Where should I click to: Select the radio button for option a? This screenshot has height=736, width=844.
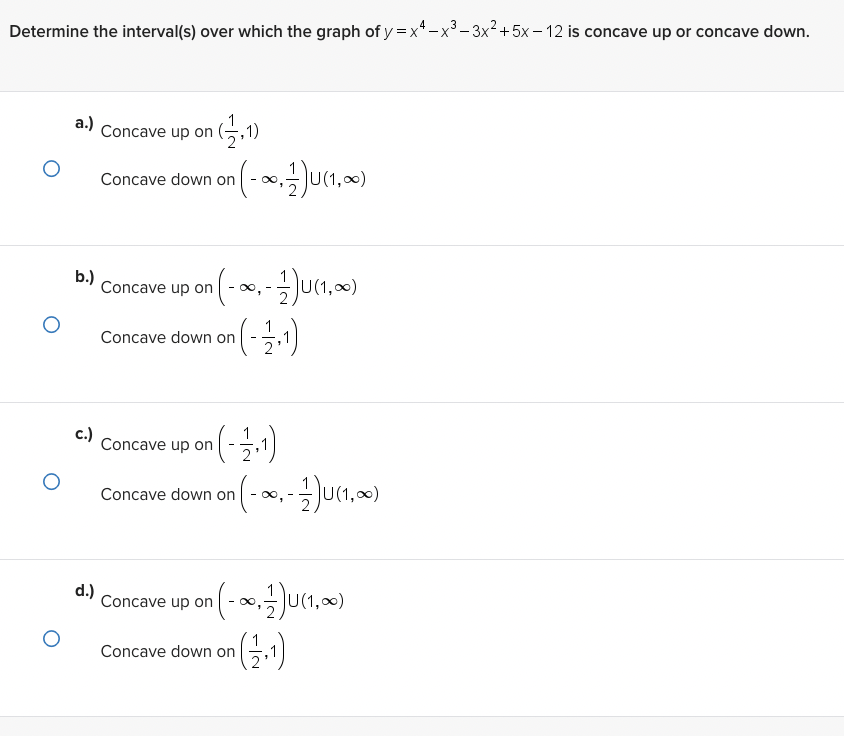pos(52,168)
